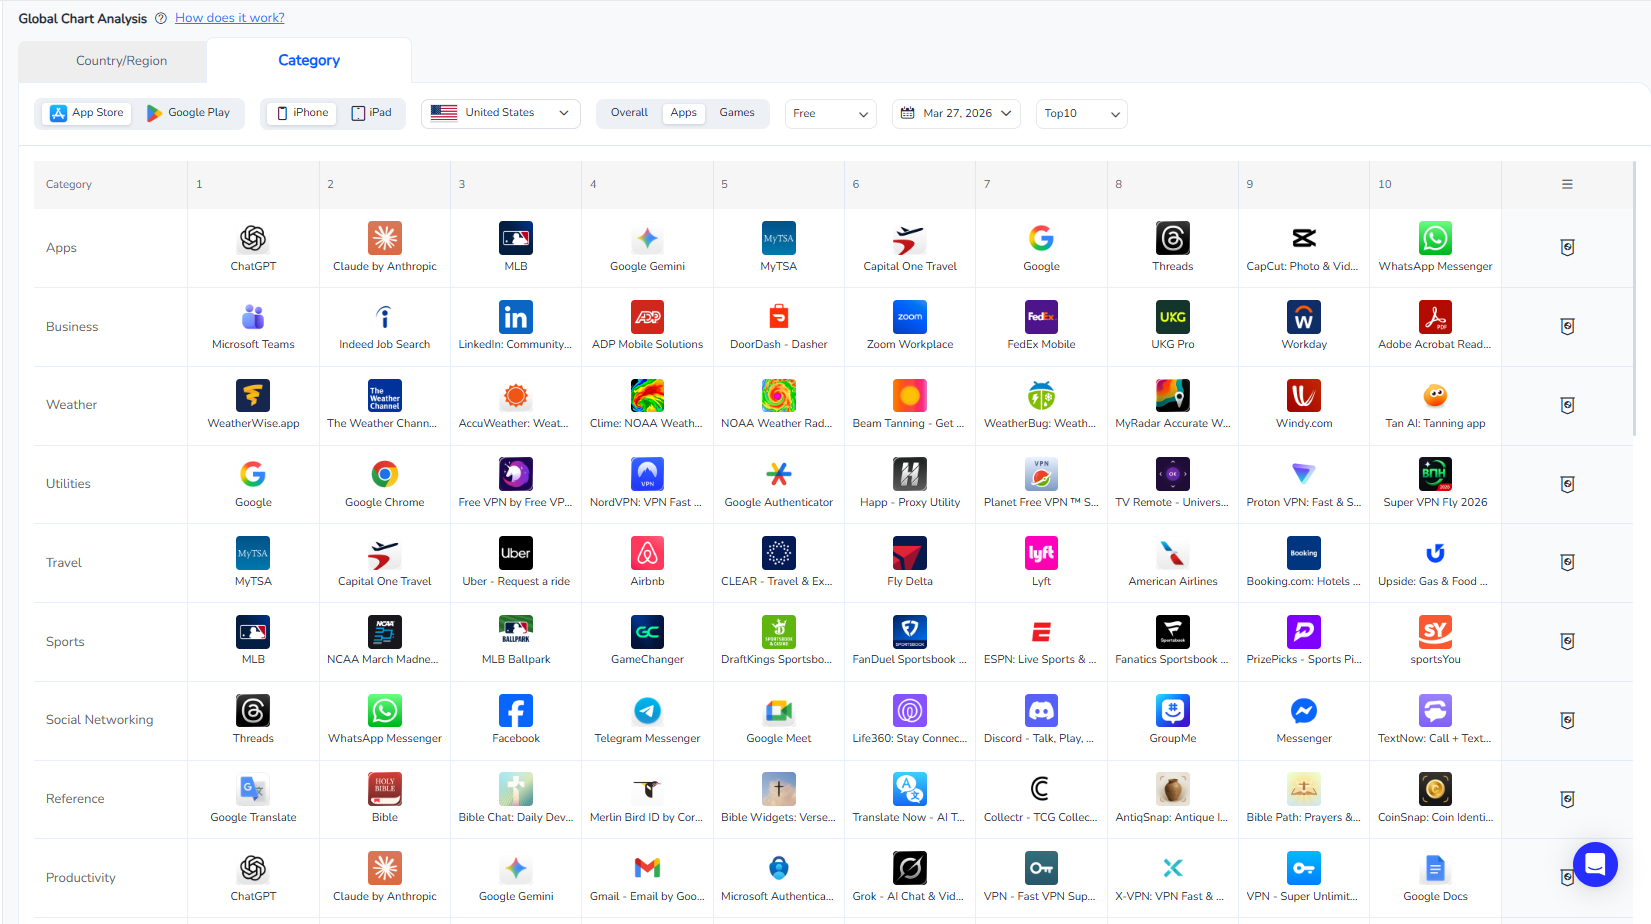This screenshot has height=924, width=1651.
Task: Switch to the Country/Region tab
Action: (122, 60)
